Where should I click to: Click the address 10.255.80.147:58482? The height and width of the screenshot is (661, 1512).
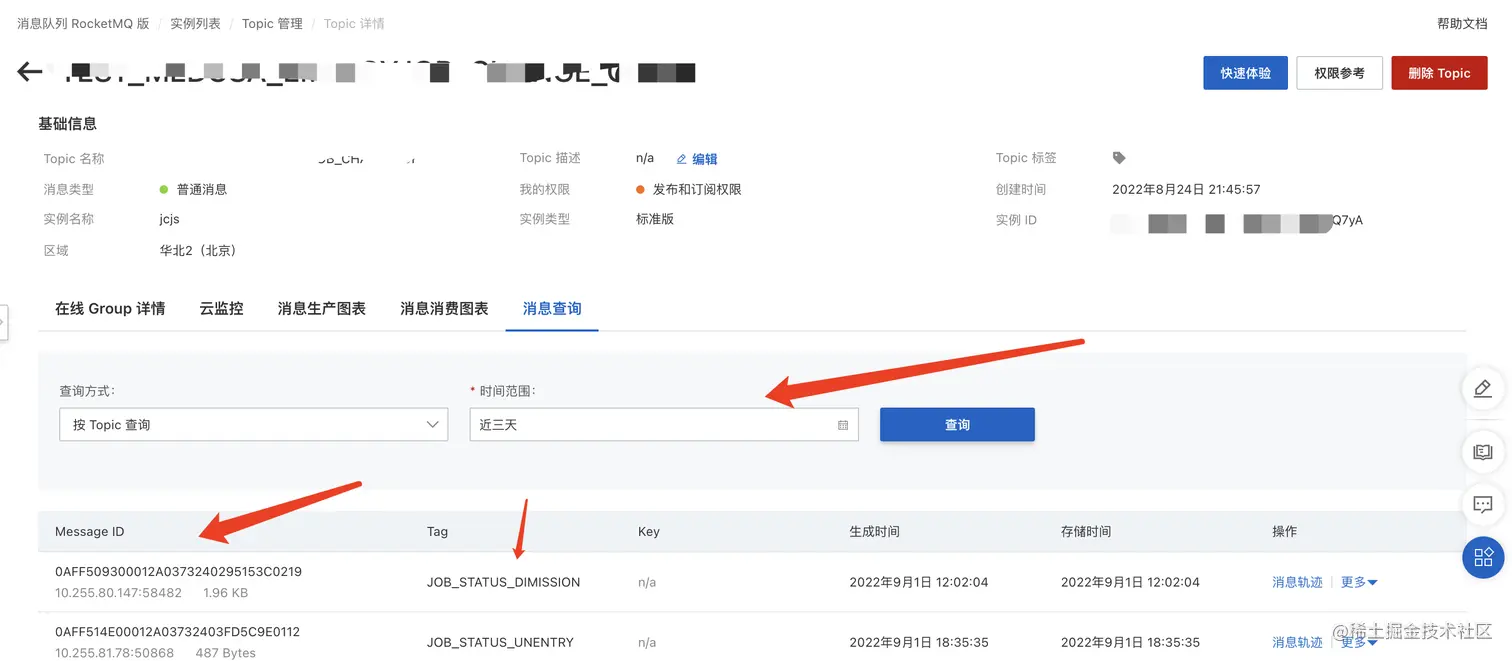pos(118,593)
